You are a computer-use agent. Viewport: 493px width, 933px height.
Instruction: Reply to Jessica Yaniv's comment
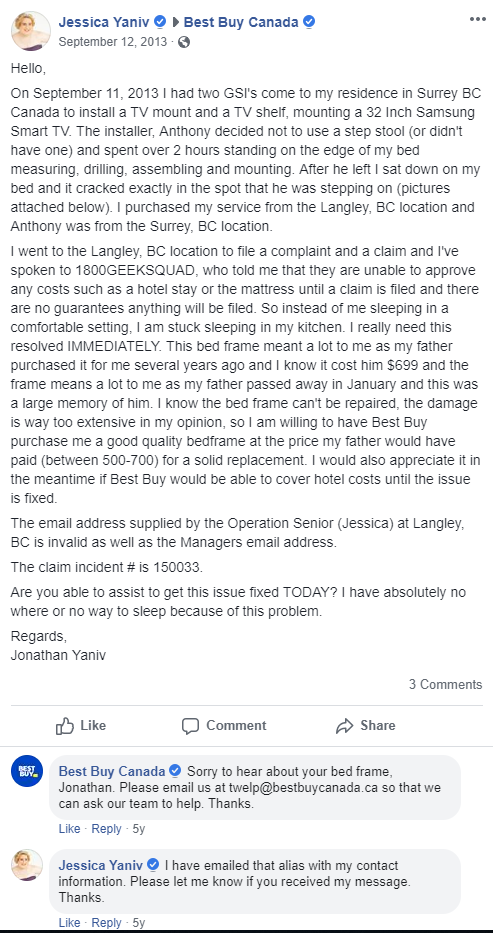tap(106, 922)
